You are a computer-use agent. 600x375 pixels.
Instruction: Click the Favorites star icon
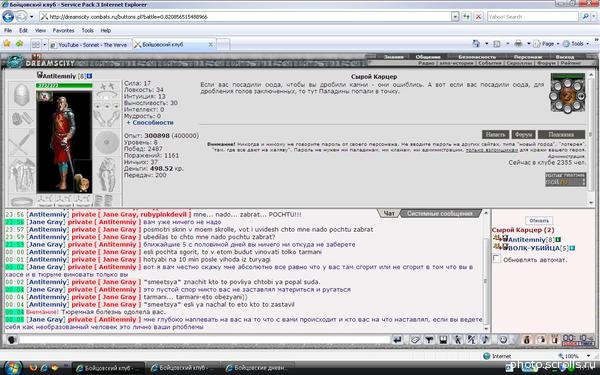7,44
